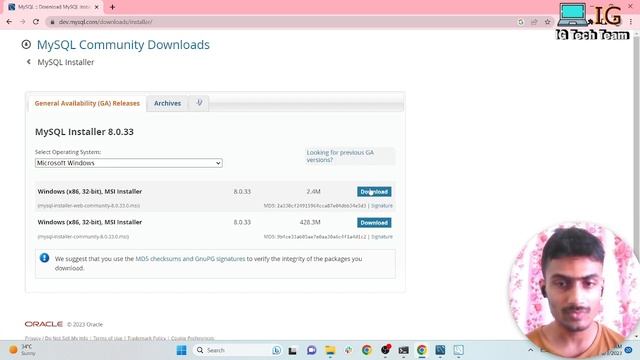Click the MySQL Installer breadcrumb text
The height and width of the screenshot is (360, 640).
(66, 62)
